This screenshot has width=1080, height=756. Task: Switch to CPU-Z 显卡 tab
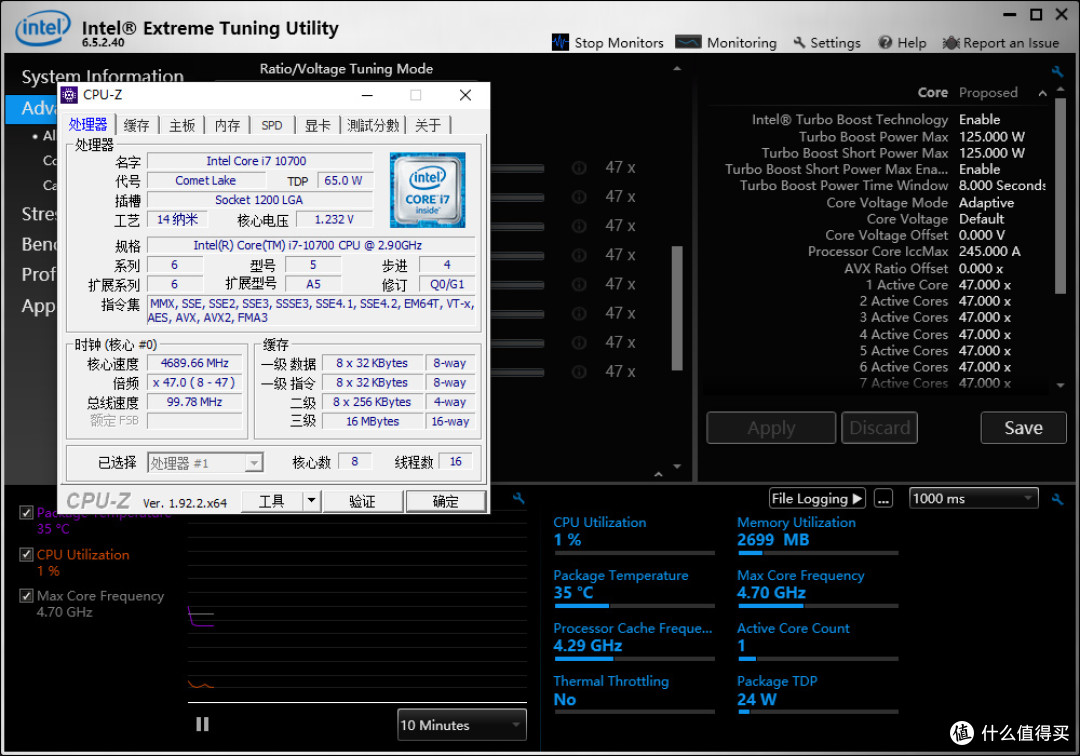coord(318,125)
